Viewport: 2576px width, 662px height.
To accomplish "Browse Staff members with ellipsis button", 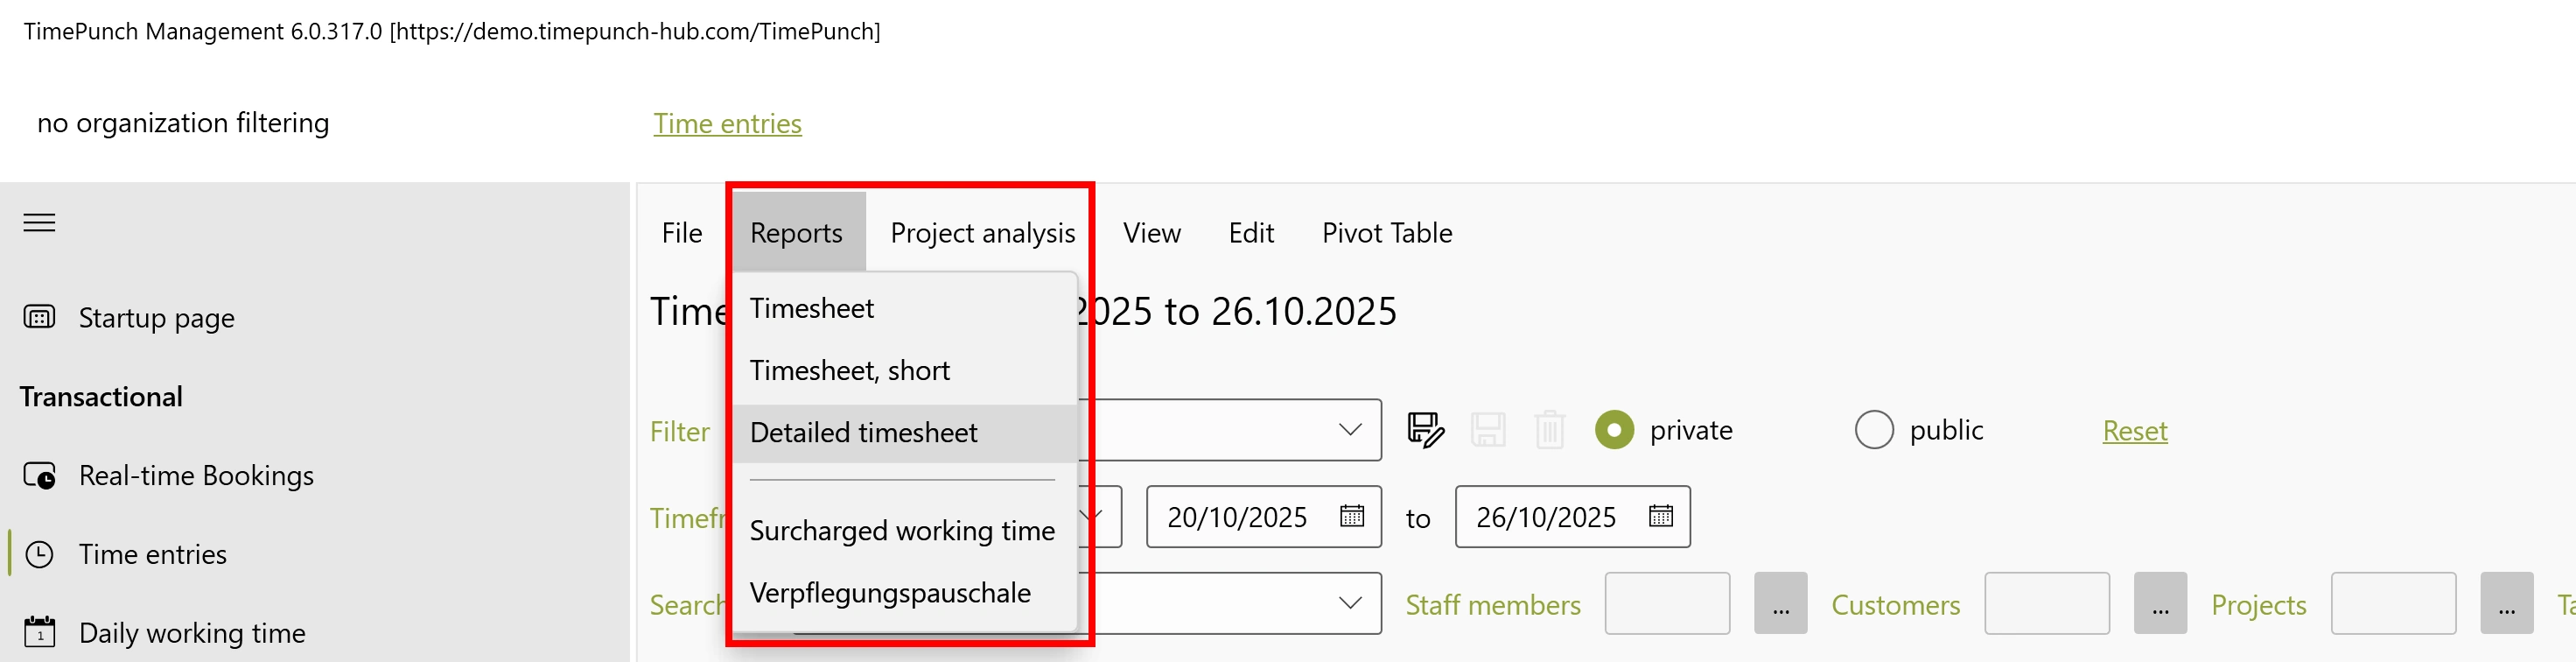I will [x=1780, y=604].
